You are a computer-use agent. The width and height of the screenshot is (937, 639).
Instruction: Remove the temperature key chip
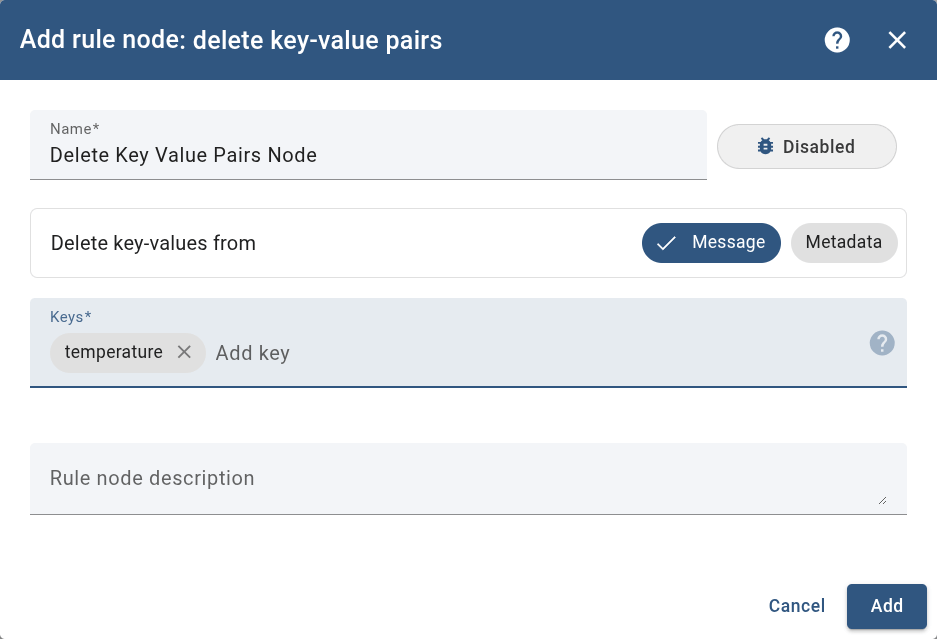[184, 352]
